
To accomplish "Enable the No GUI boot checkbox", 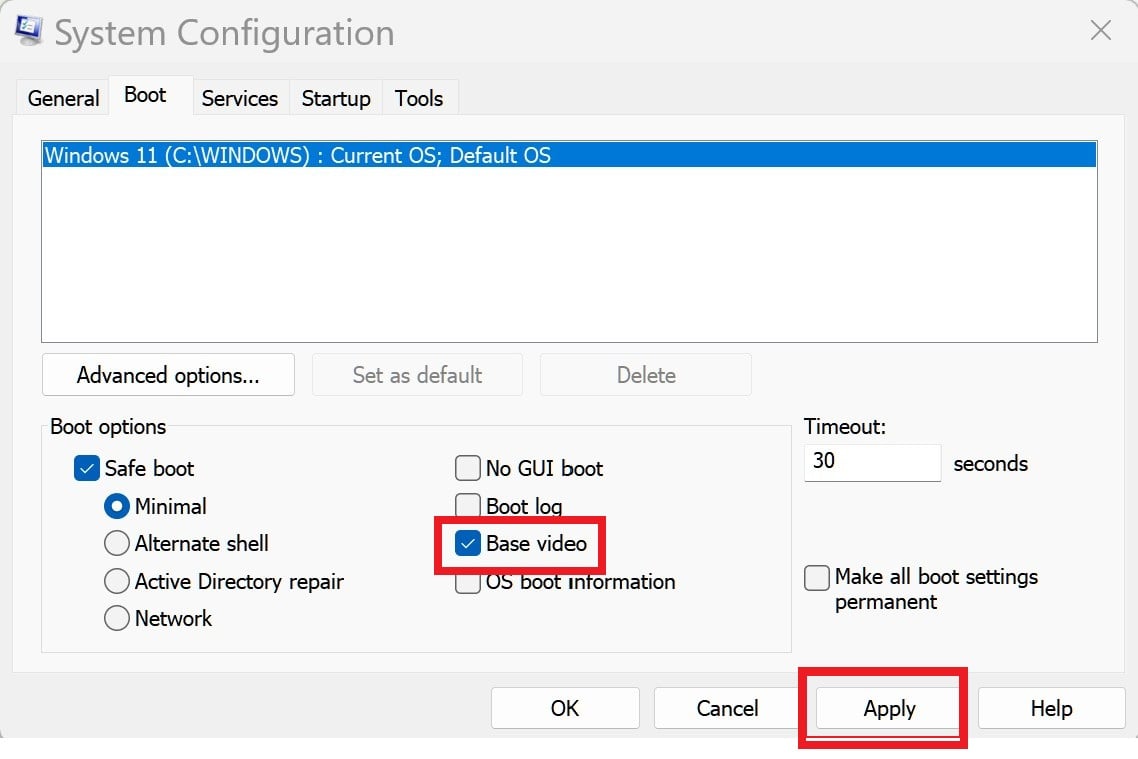I will coord(467,468).
